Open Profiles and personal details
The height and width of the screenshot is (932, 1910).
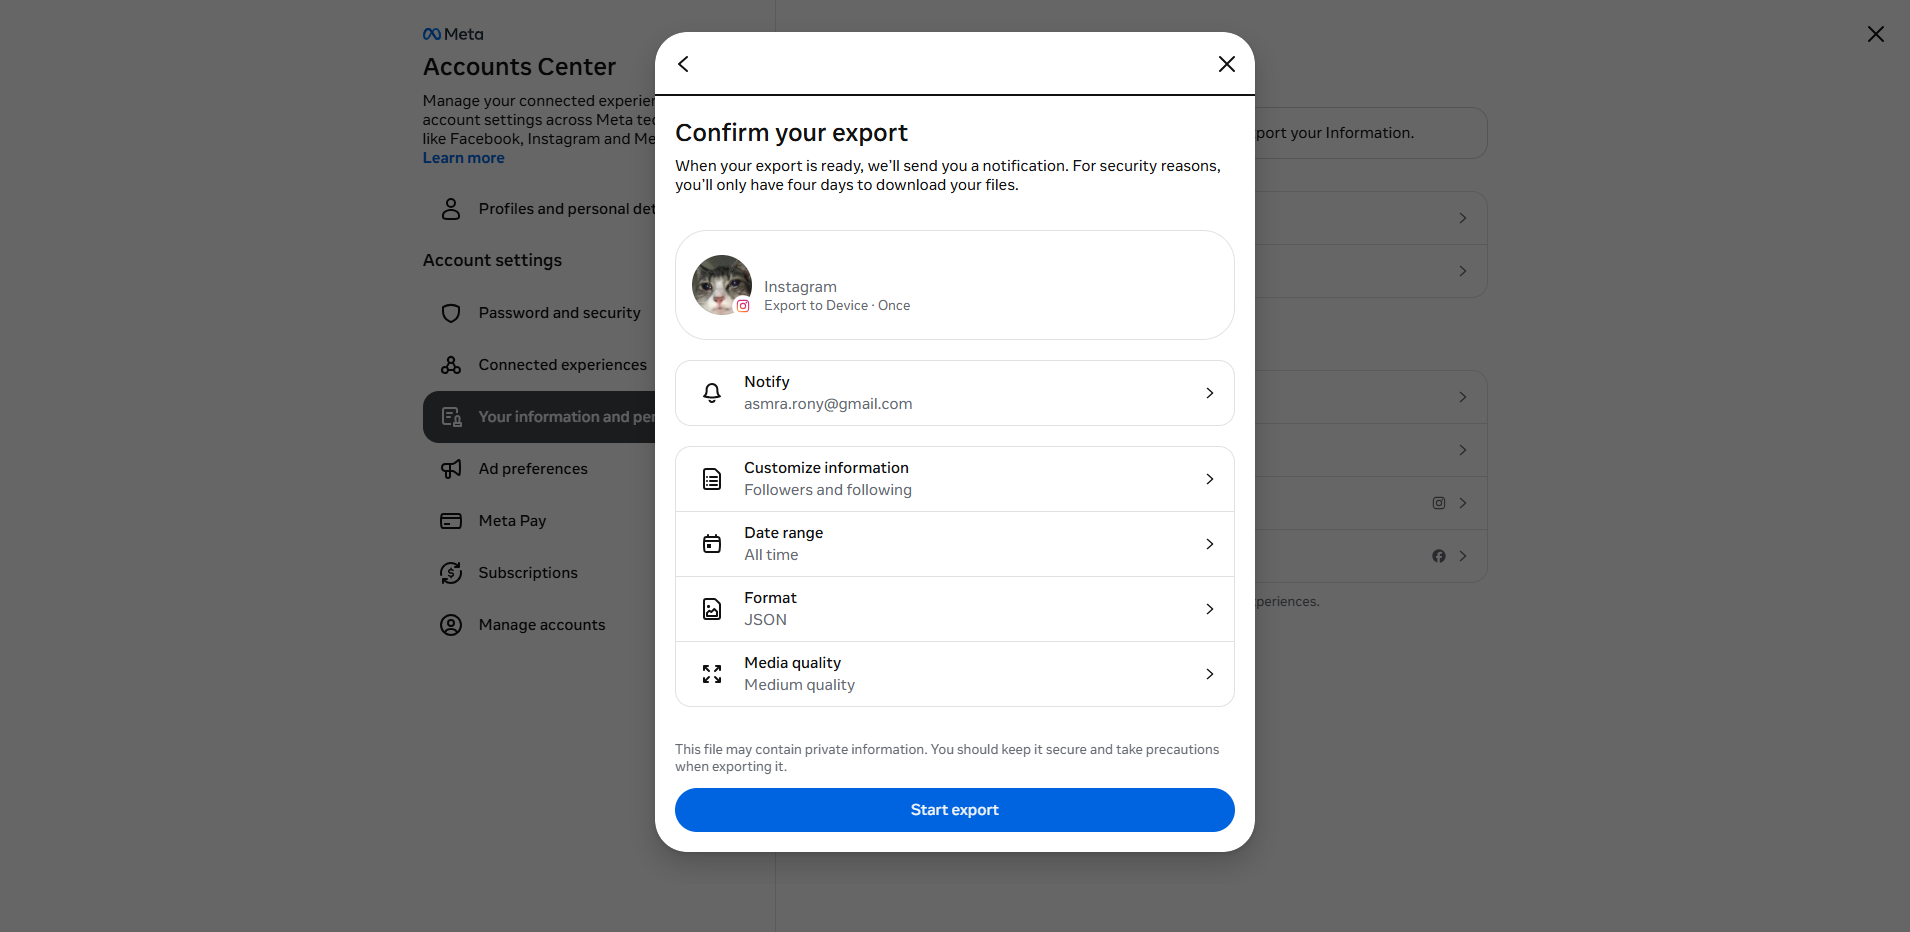tap(540, 209)
